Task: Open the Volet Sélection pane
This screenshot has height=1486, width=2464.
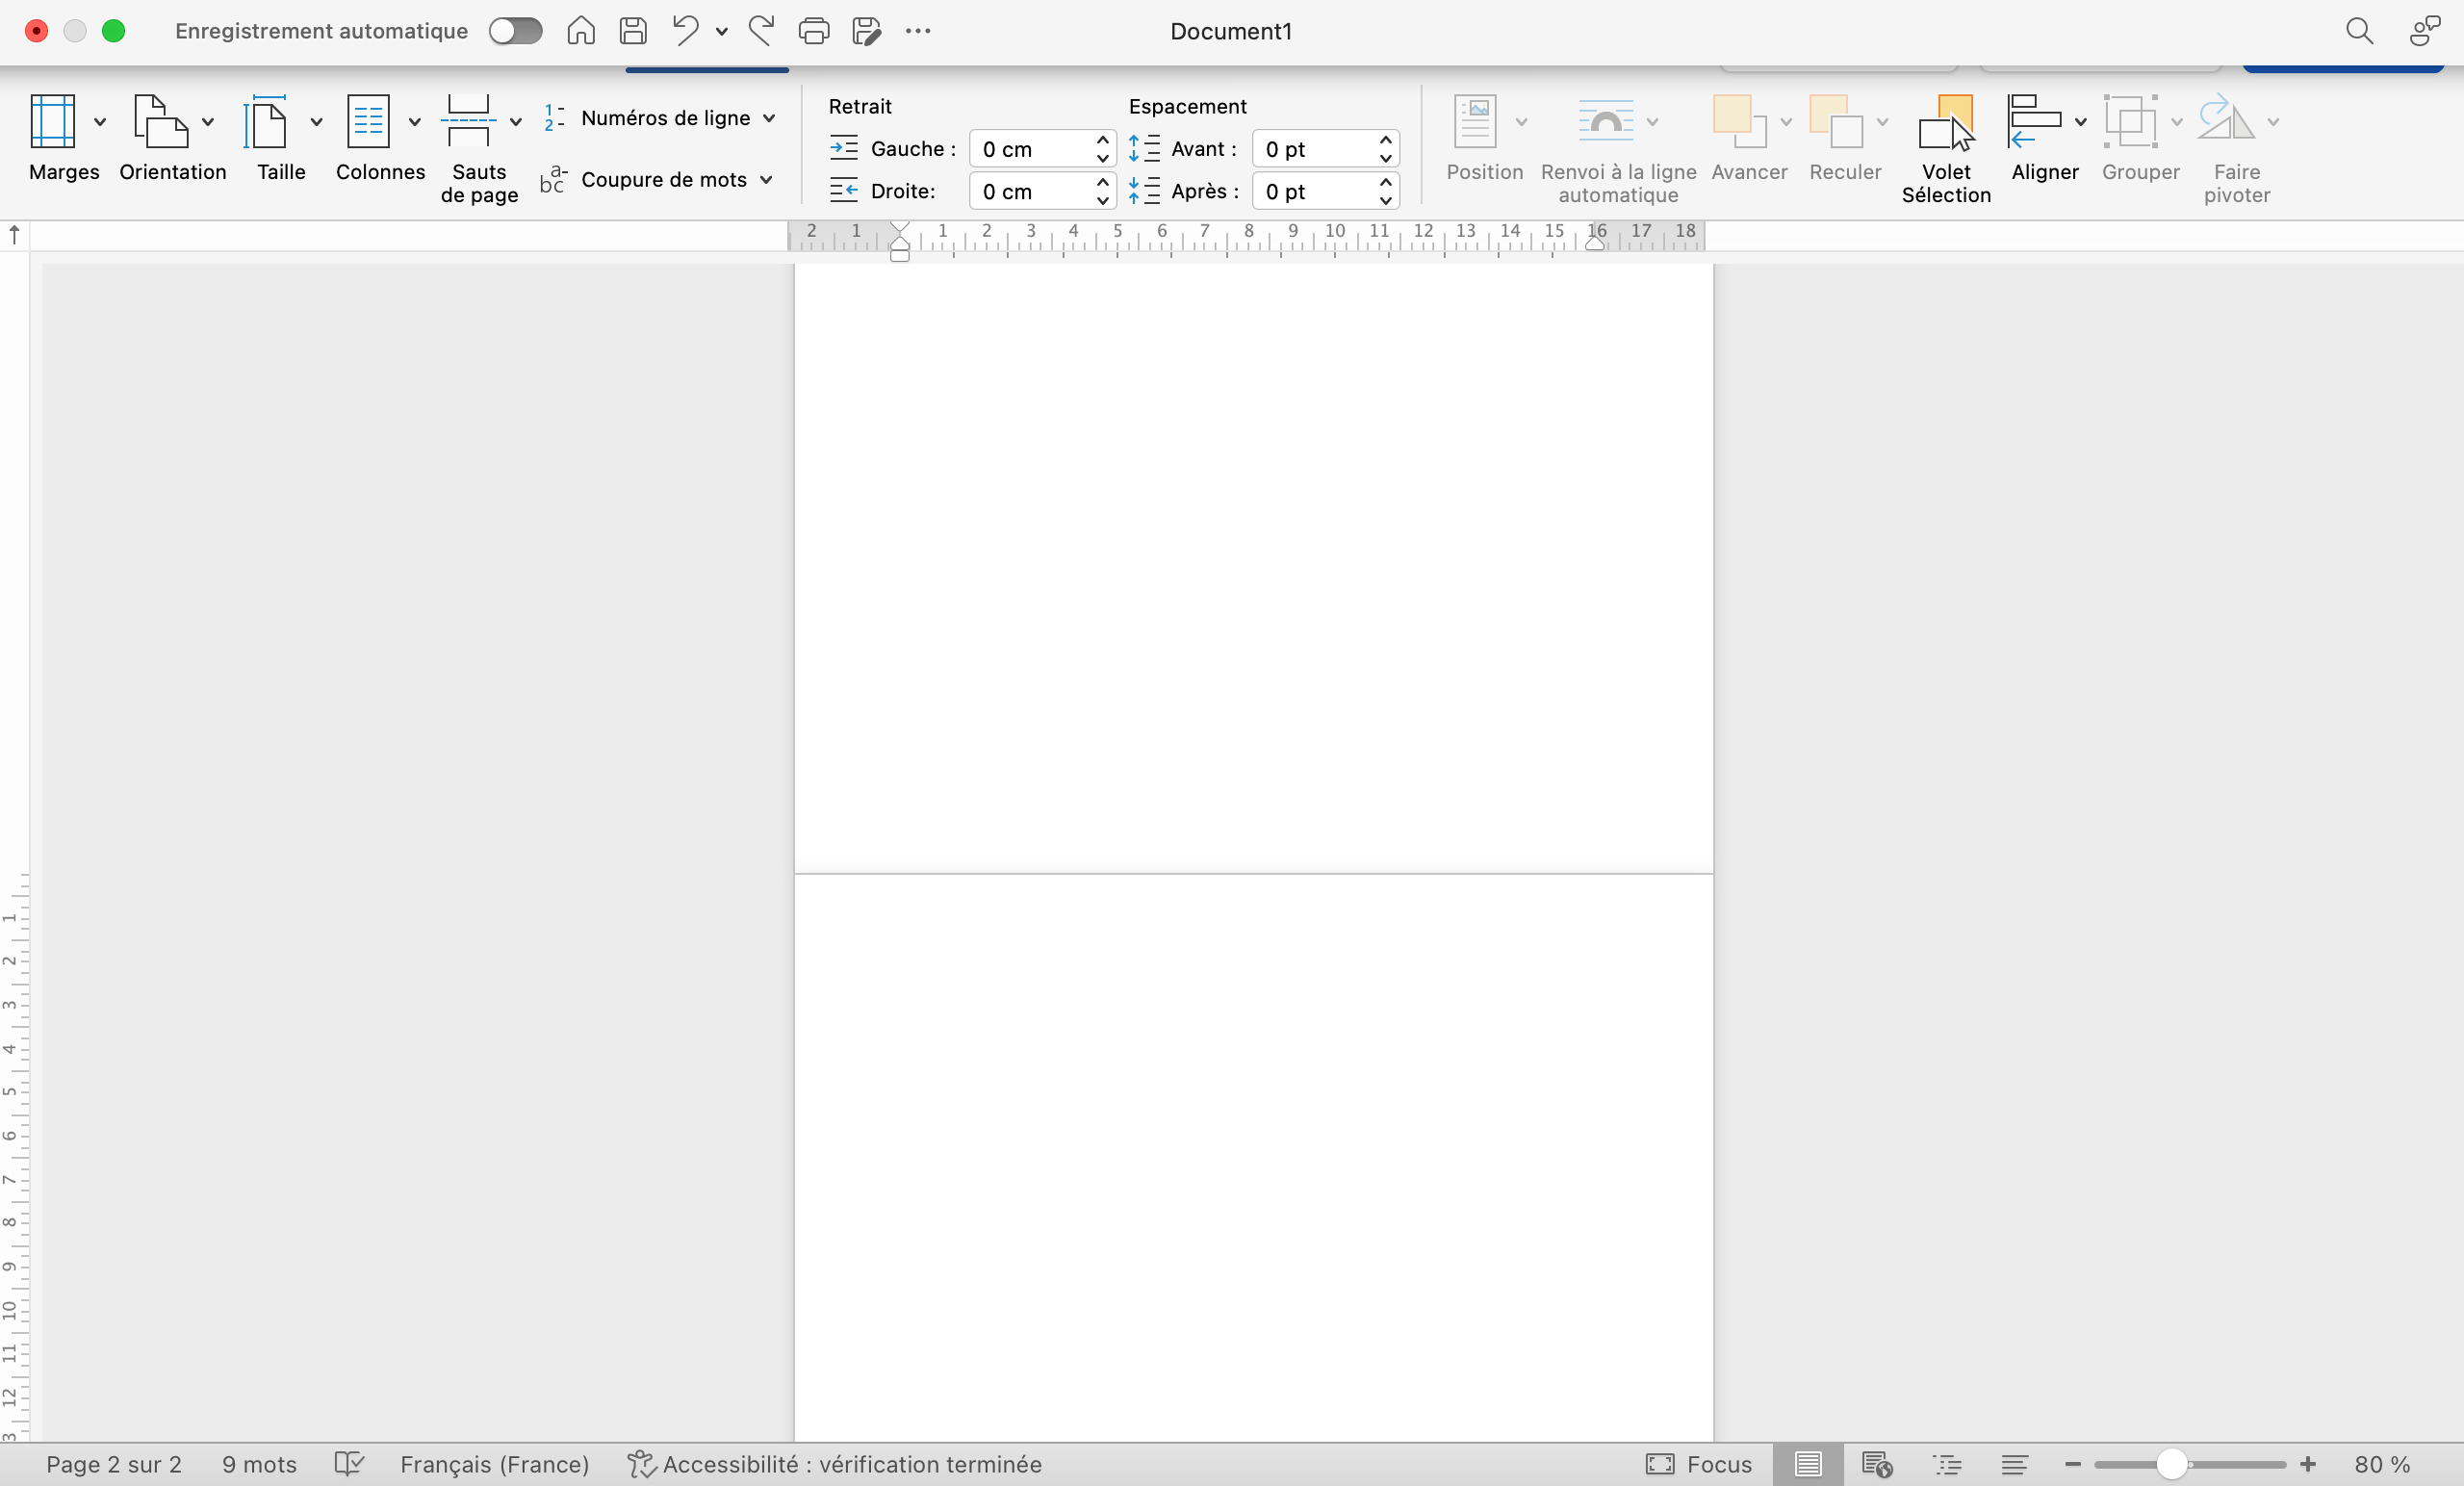Action: point(1945,148)
